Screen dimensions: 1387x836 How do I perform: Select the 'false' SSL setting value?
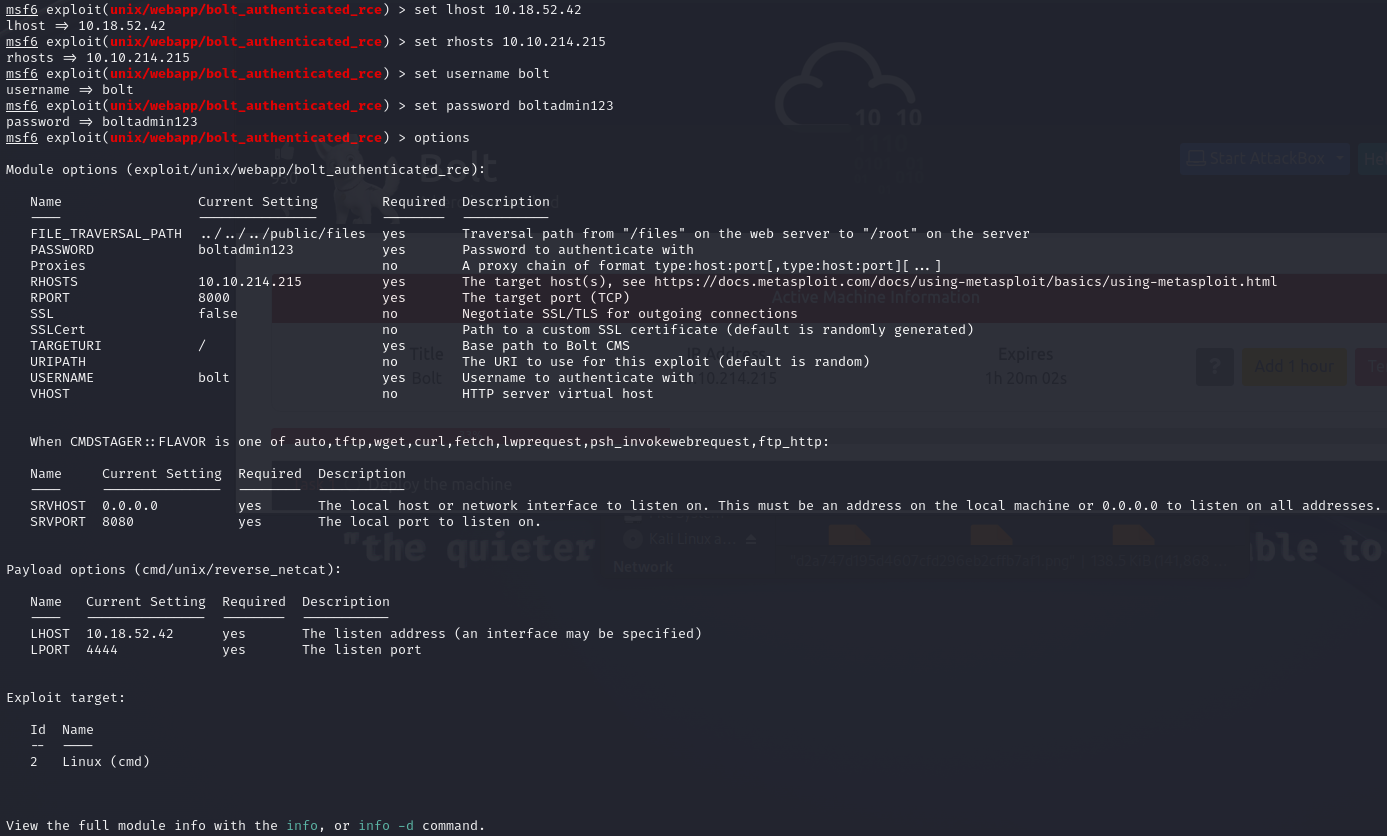click(x=218, y=314)
